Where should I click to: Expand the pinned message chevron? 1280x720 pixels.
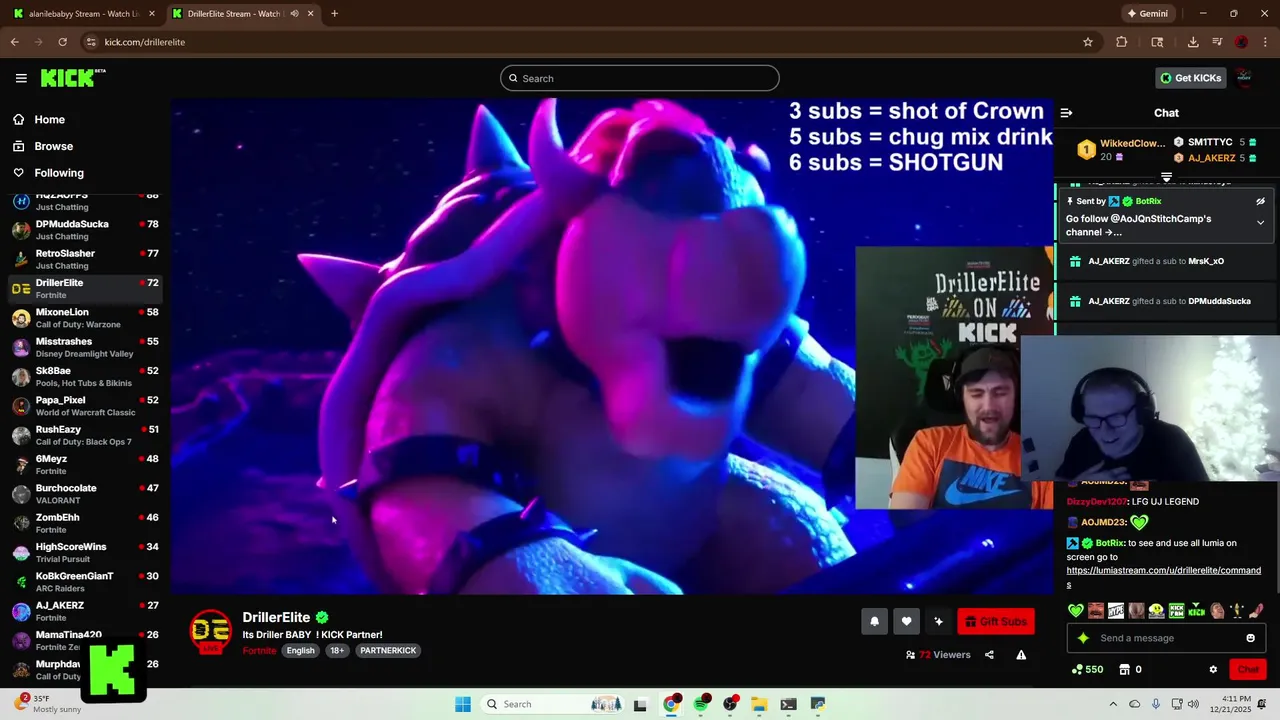[1260, 222]
